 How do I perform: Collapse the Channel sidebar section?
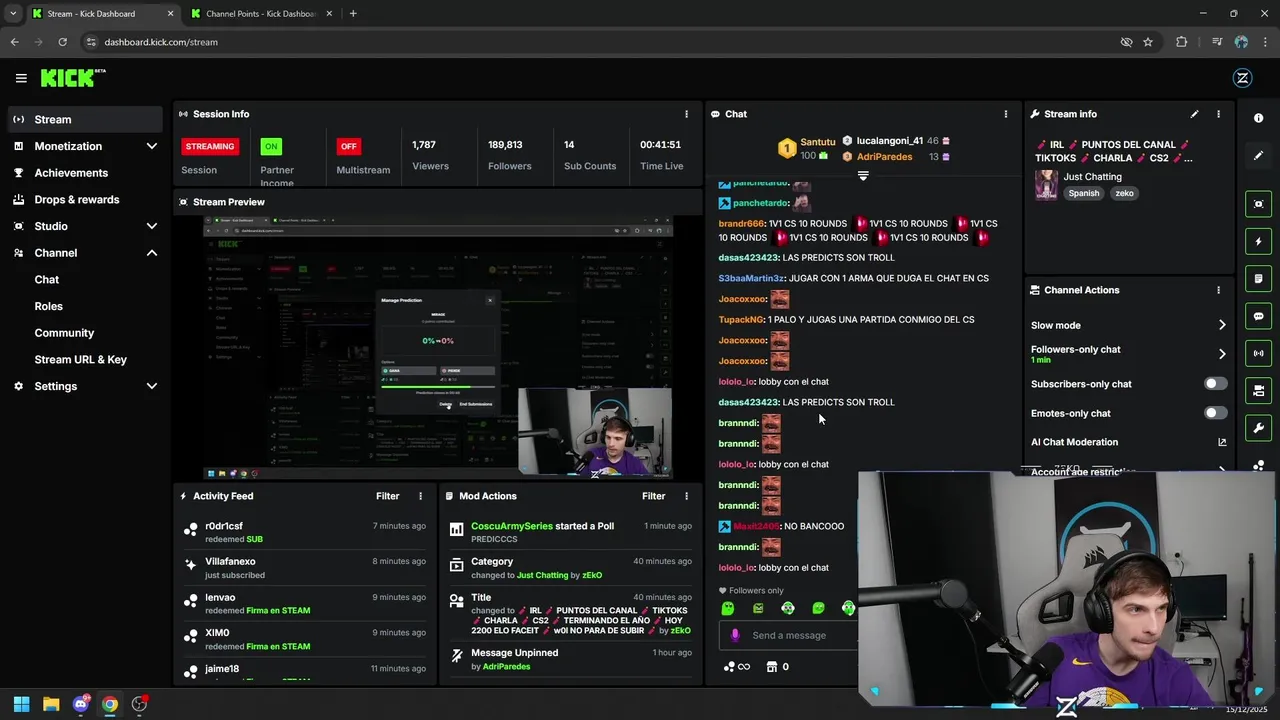pos(152,253)
